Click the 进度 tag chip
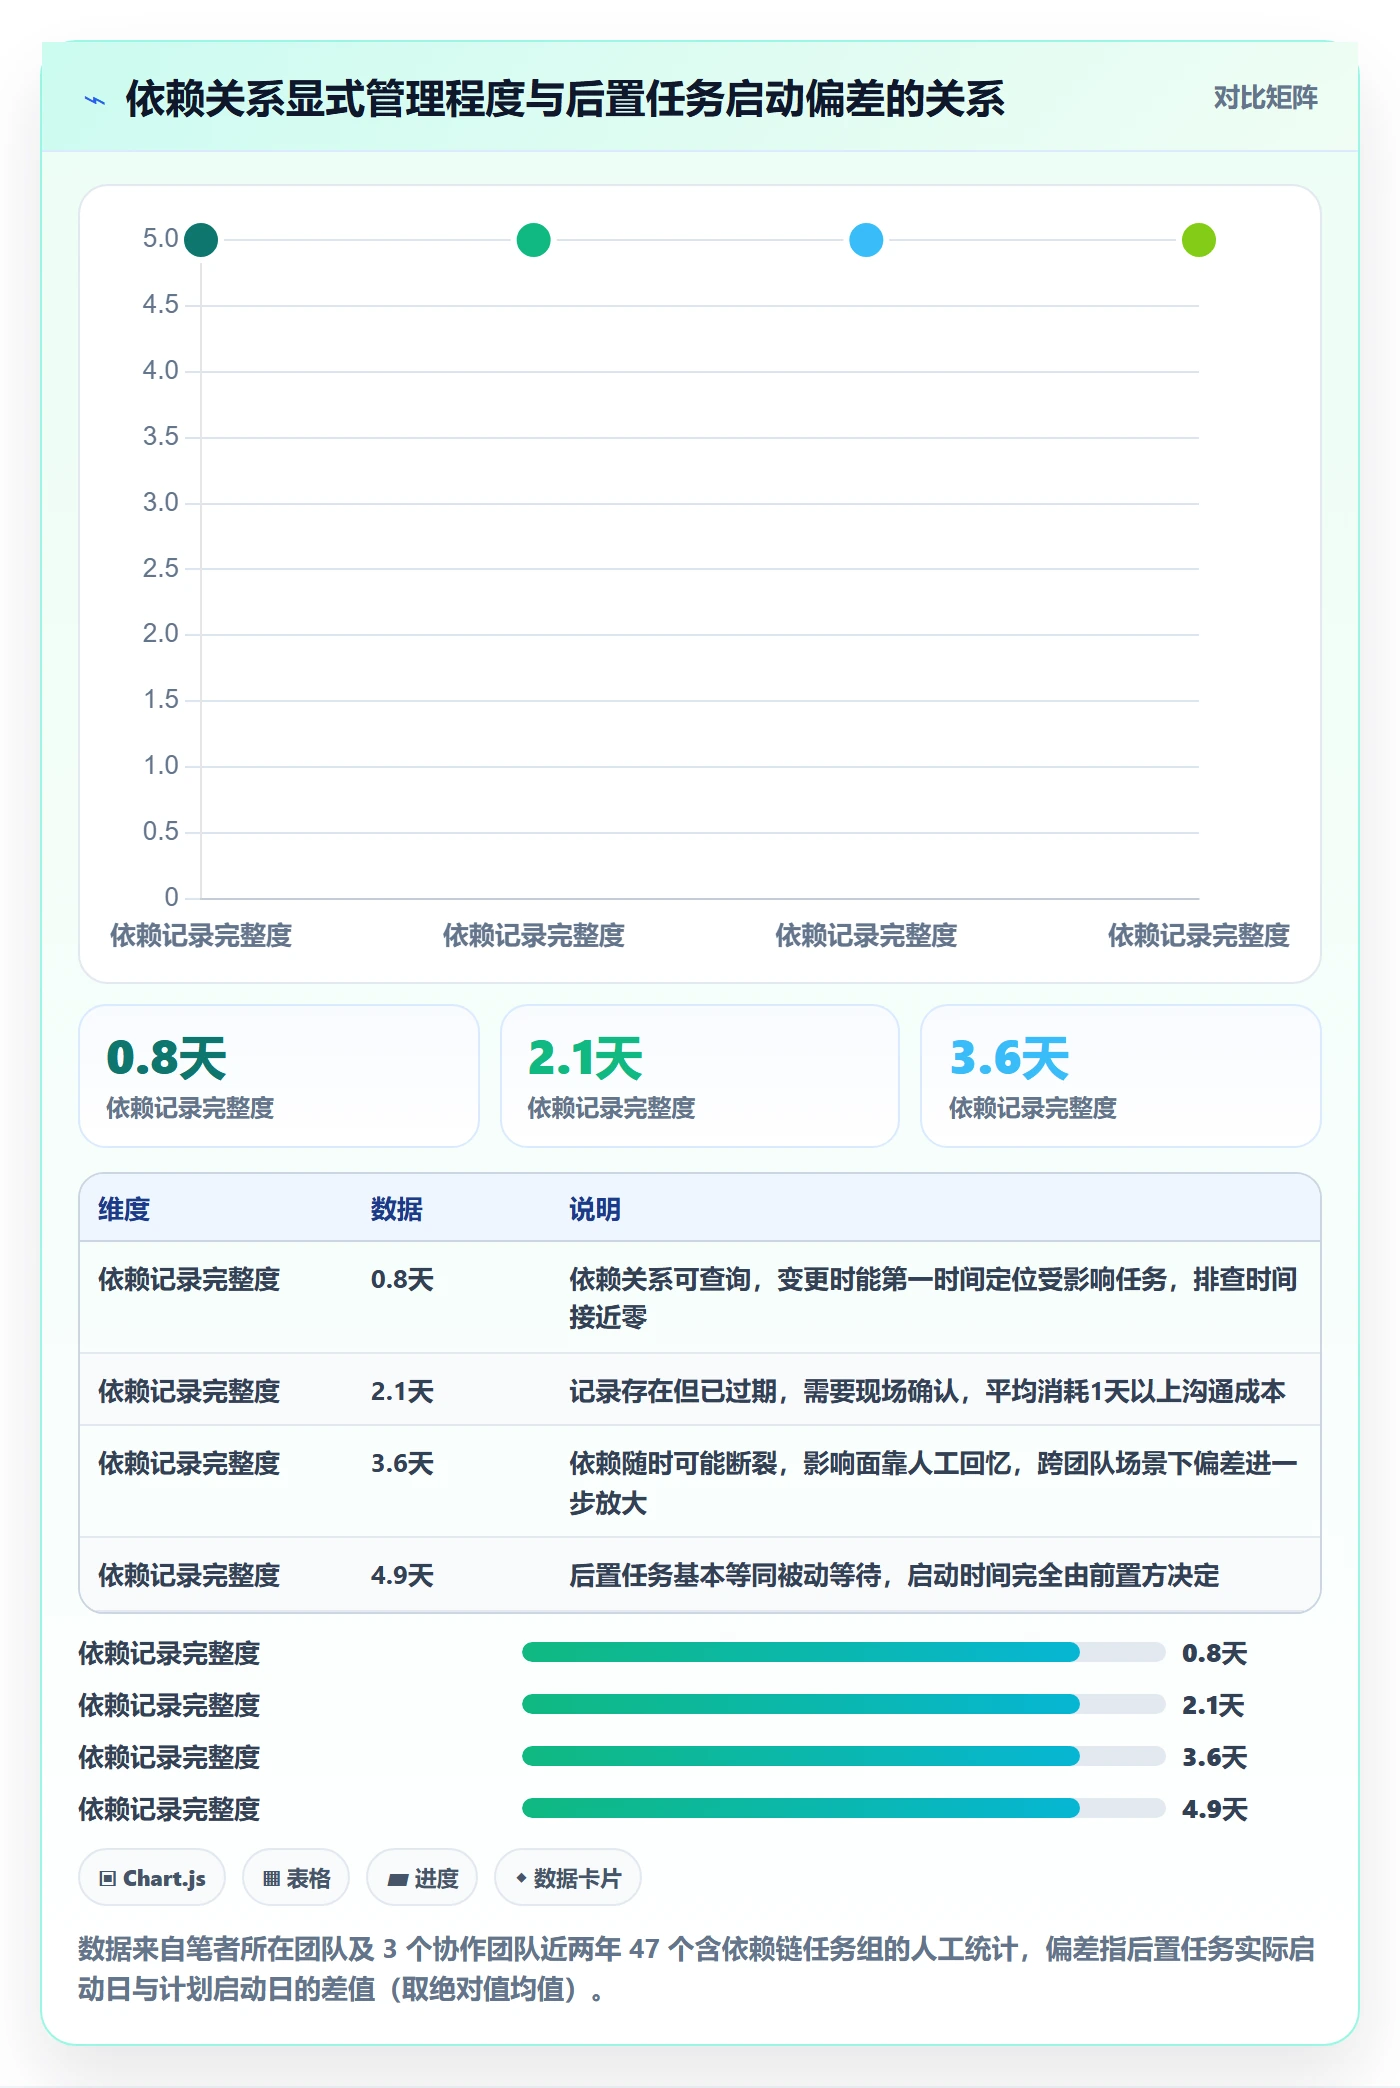 pos(422,1878)
